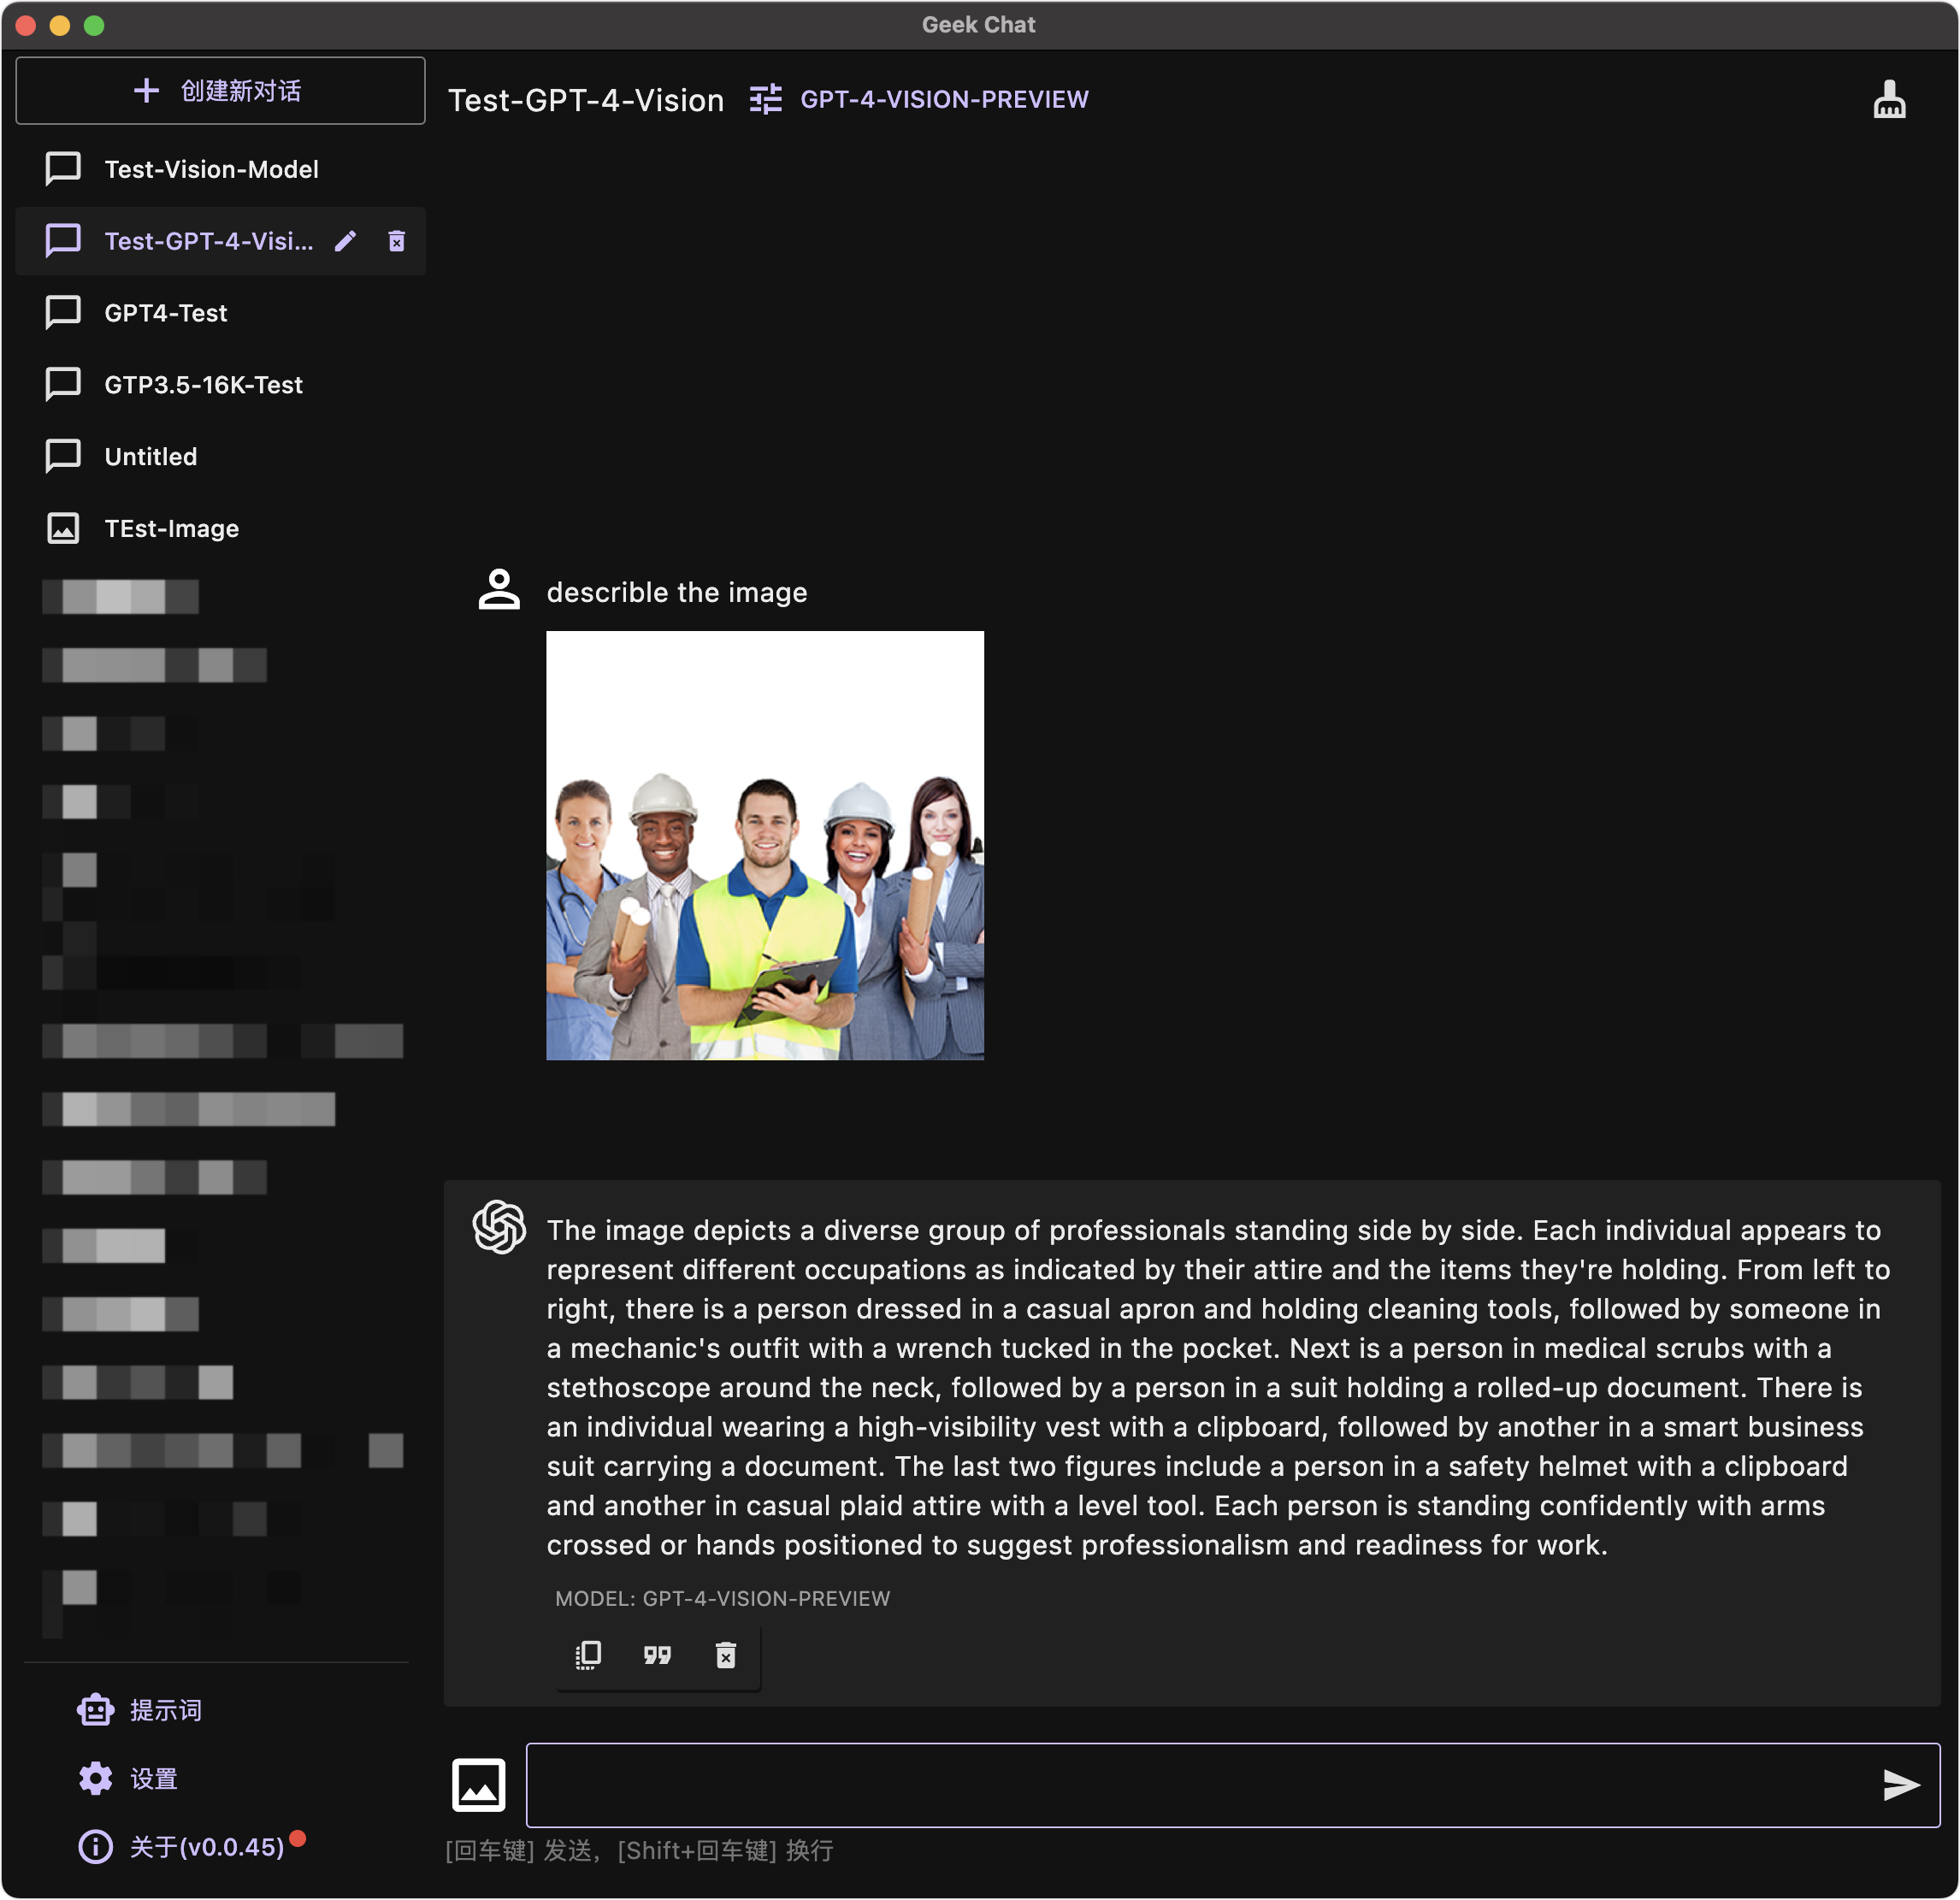Open 设置 settings page
Screen dimensions: 1960x1900
pyautogui.click(x=153, y=1779)
